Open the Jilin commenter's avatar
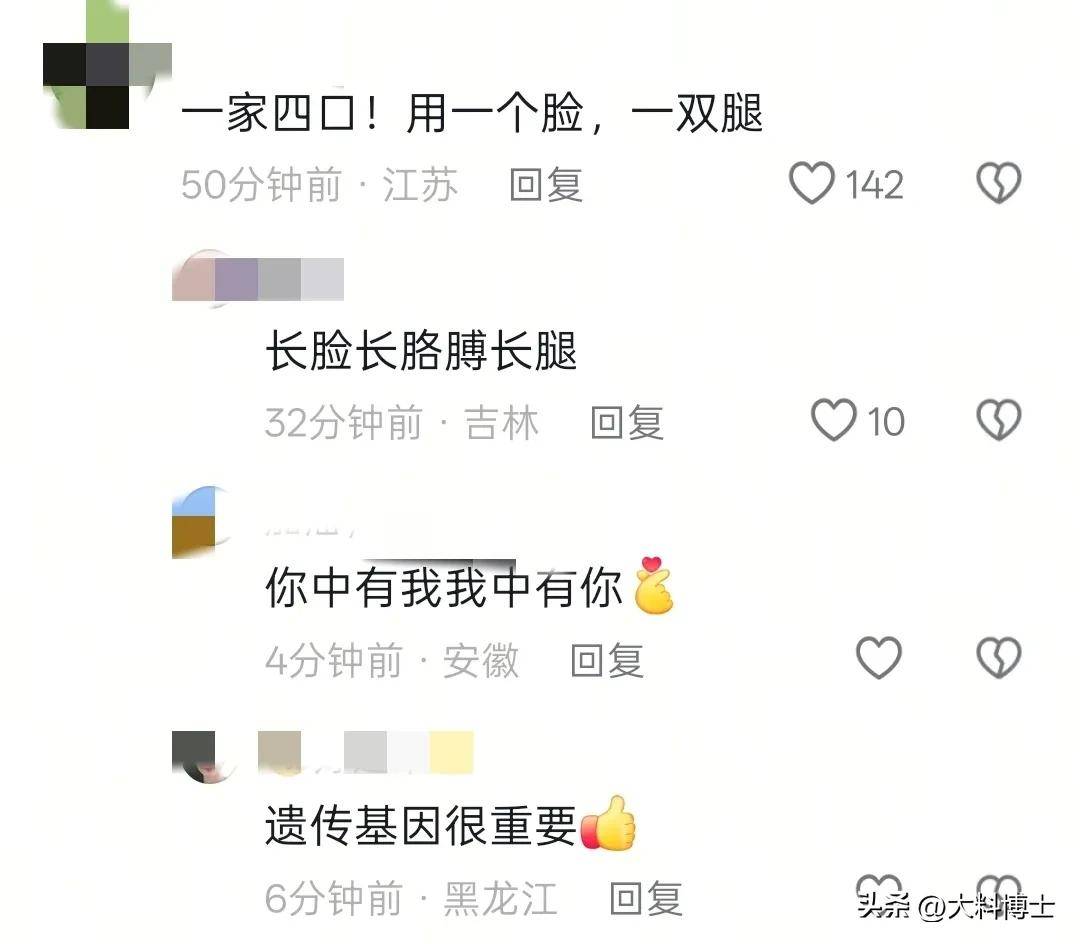This screenshot has height=944, width=1080. click(194, 279)
